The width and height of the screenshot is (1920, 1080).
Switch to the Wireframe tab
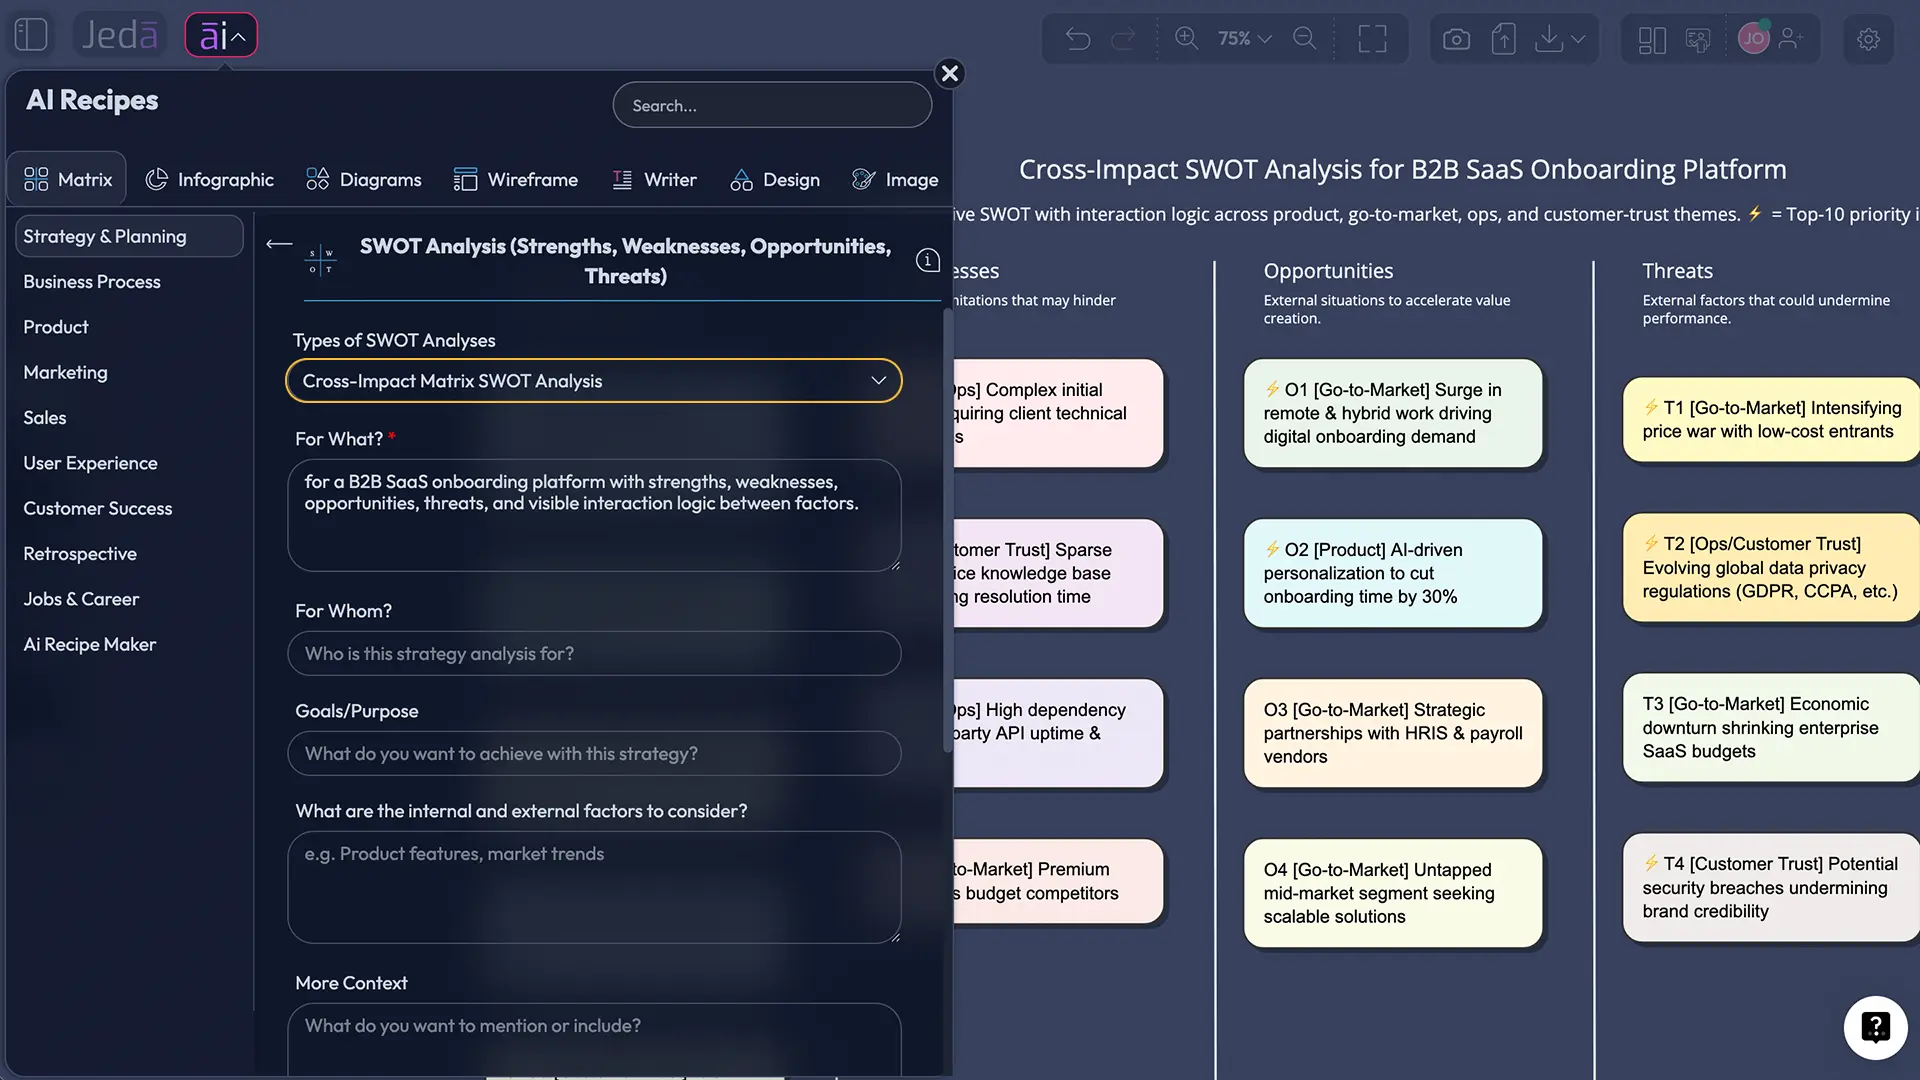(x=515, y=179)
